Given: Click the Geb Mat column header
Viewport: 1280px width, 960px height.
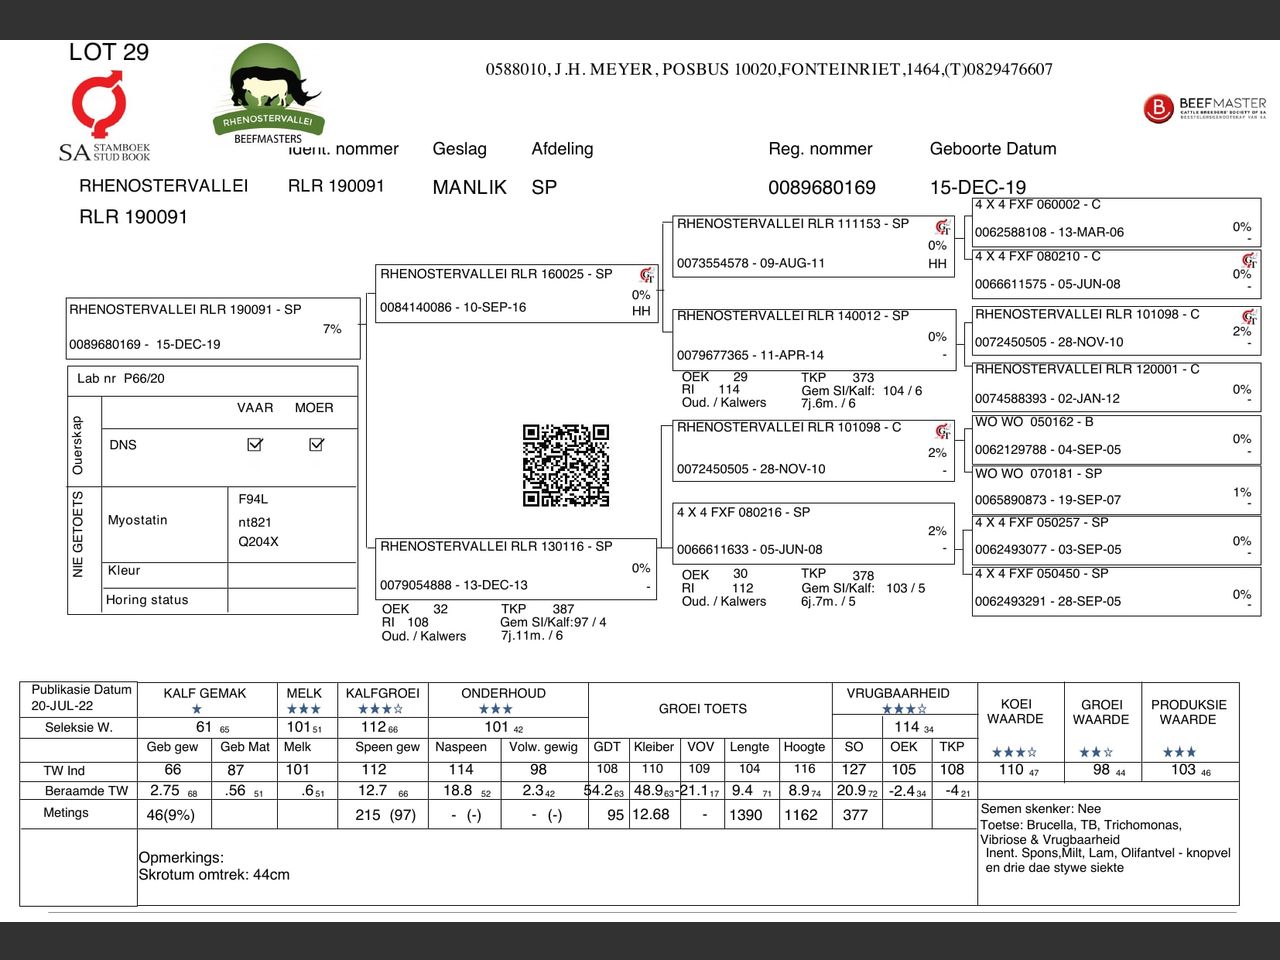Looking at the screenshot, I should (x=245, y=747).
